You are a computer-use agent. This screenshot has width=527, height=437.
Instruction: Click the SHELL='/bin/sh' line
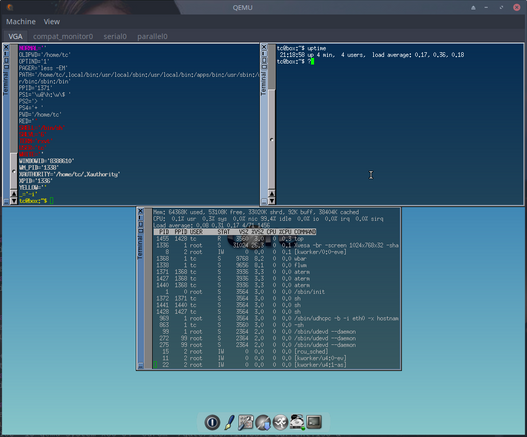tap(42, 128)
